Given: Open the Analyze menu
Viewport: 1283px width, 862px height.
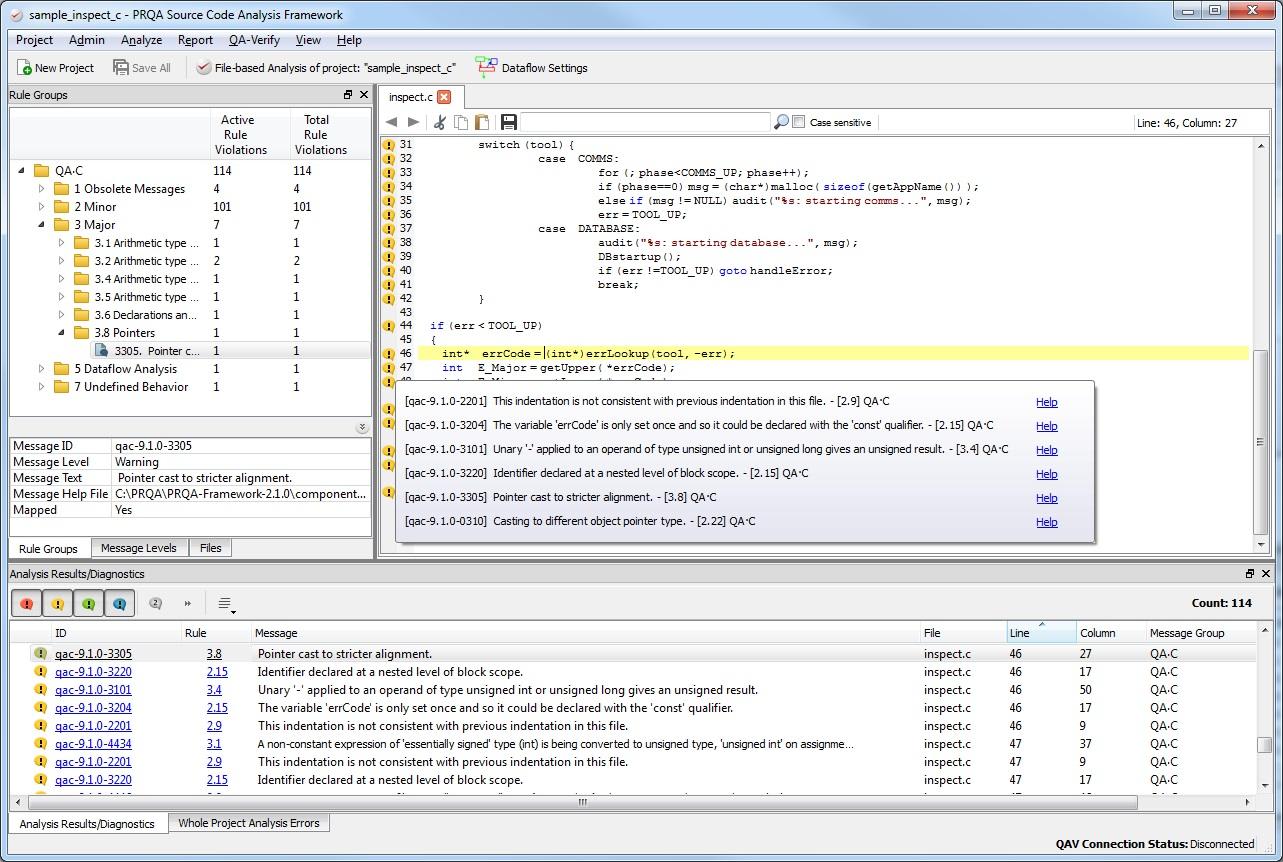Looking at the screenshot, I should 141,40.
